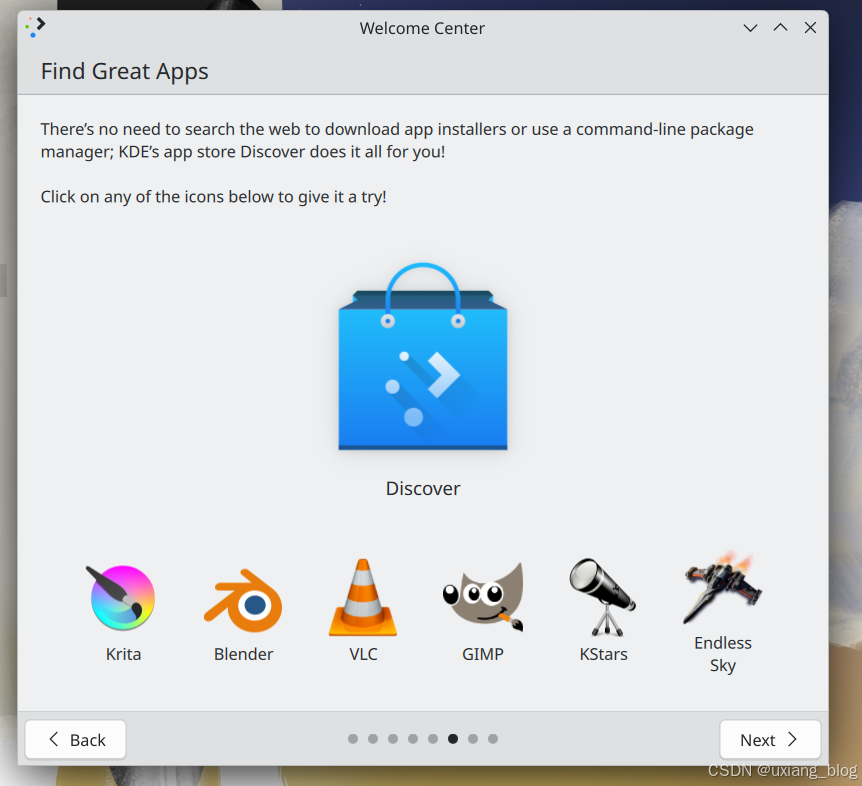The width and height of the screenshot is (862, 786).
Task: Open the Discover shopping bag icon
Action: 423,356
